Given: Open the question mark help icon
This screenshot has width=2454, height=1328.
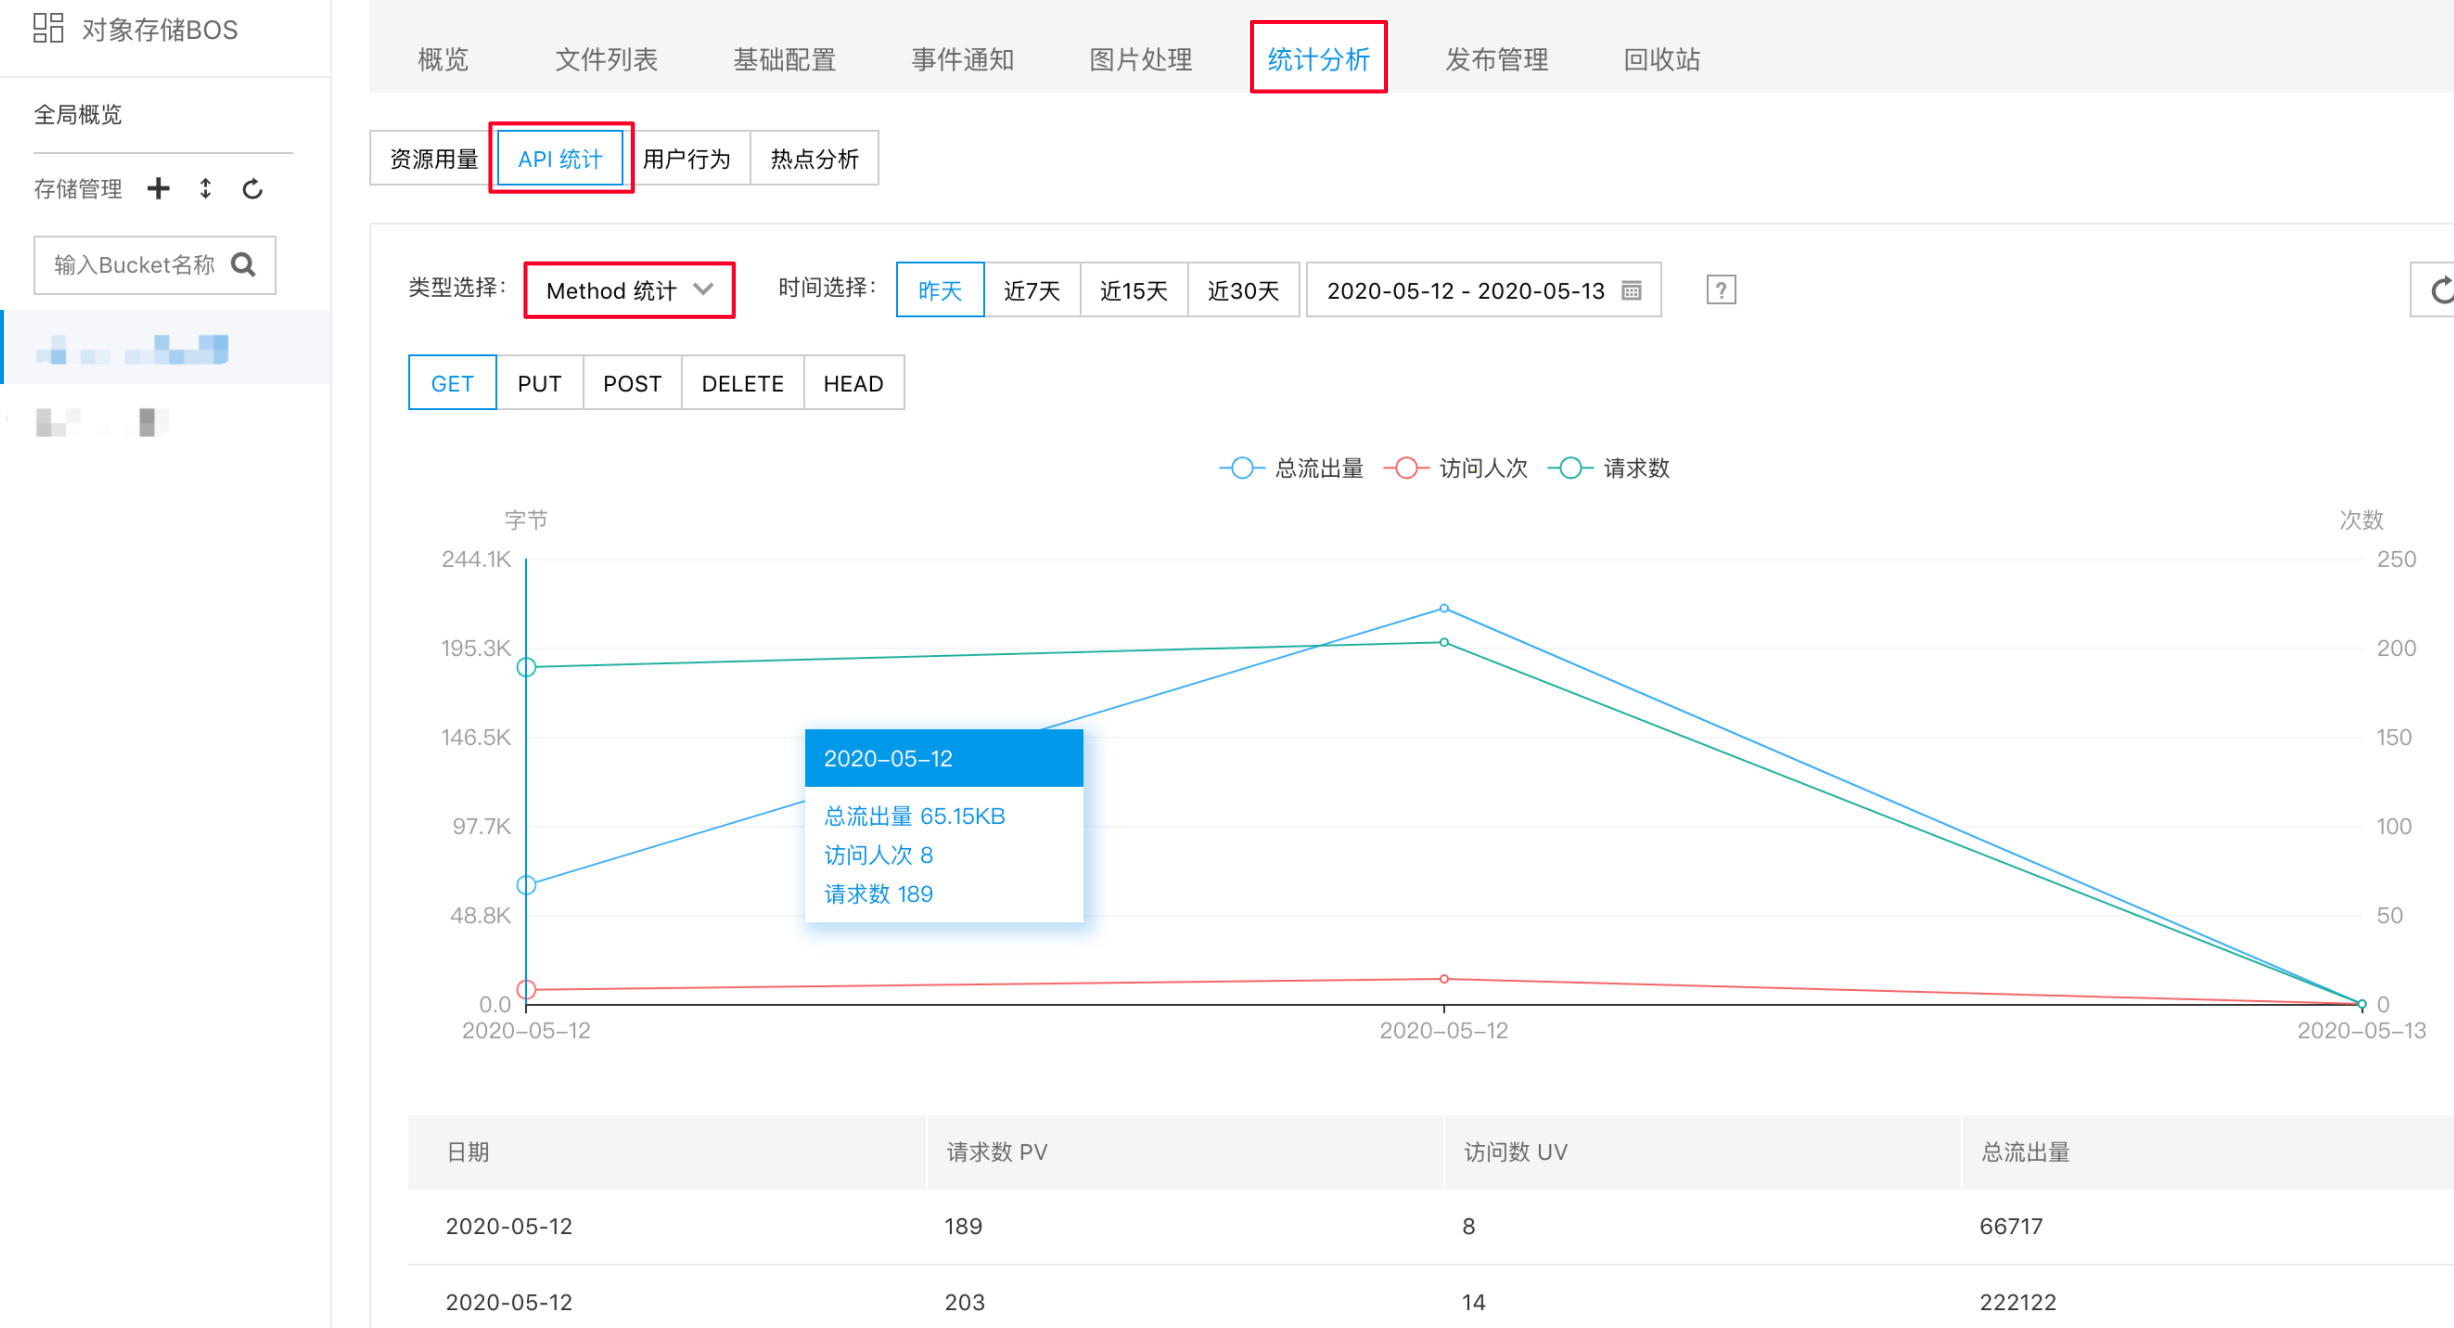Looking at the screenshot, I should (x=1721, y=291).
